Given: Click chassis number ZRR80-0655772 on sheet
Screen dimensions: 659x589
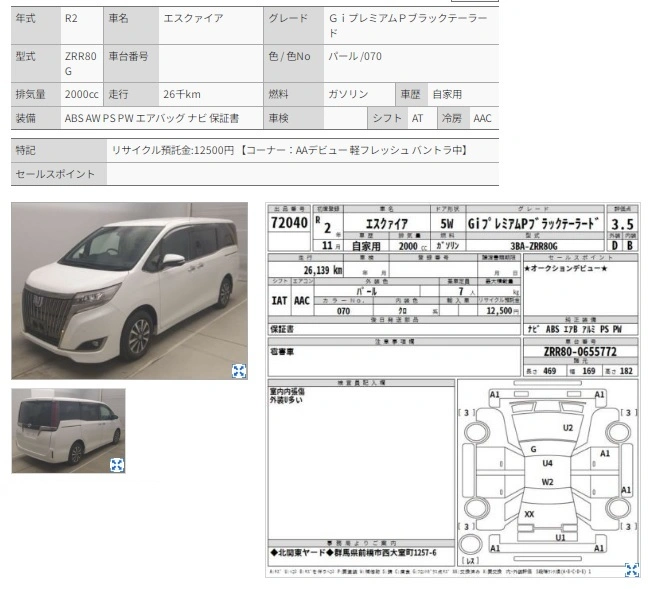Looking at the screenshot, I should (580, 351).
